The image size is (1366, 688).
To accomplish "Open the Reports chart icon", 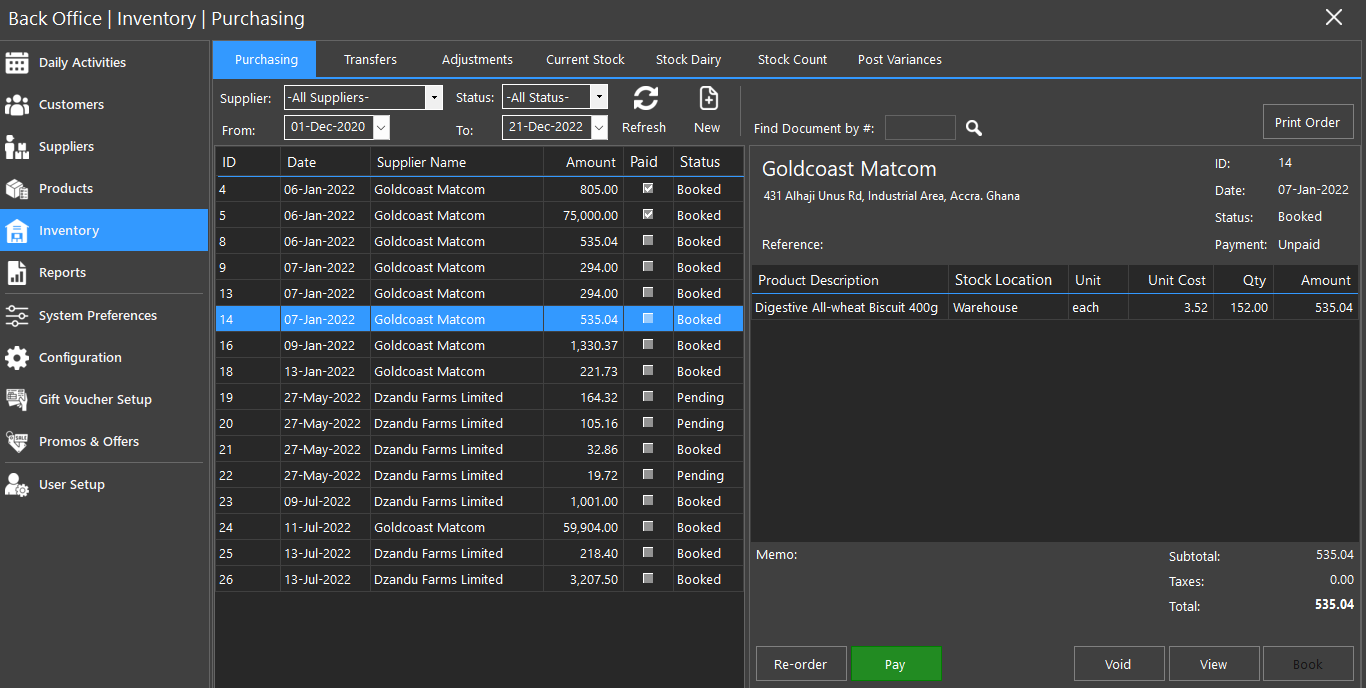I will pos(17,272).
